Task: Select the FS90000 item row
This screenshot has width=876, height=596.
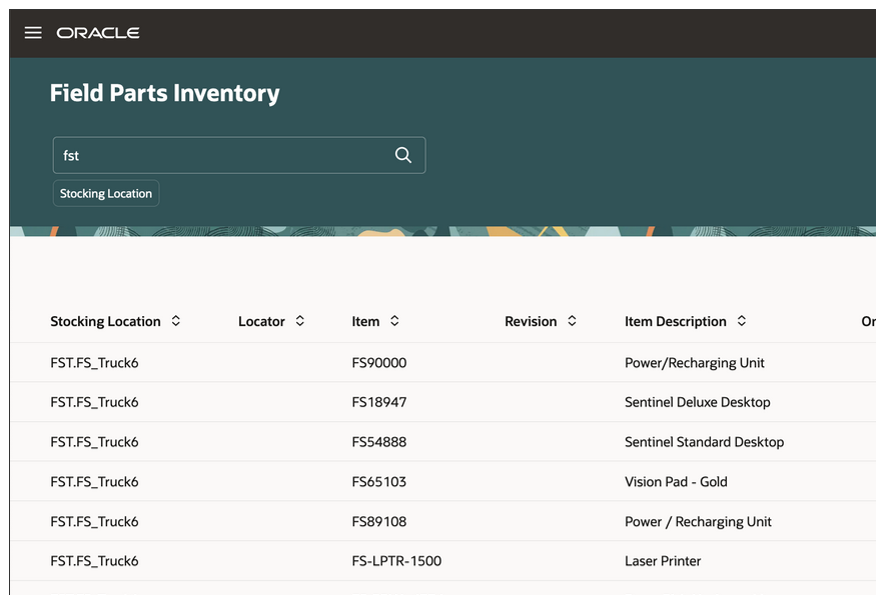Action: (379, 362)
